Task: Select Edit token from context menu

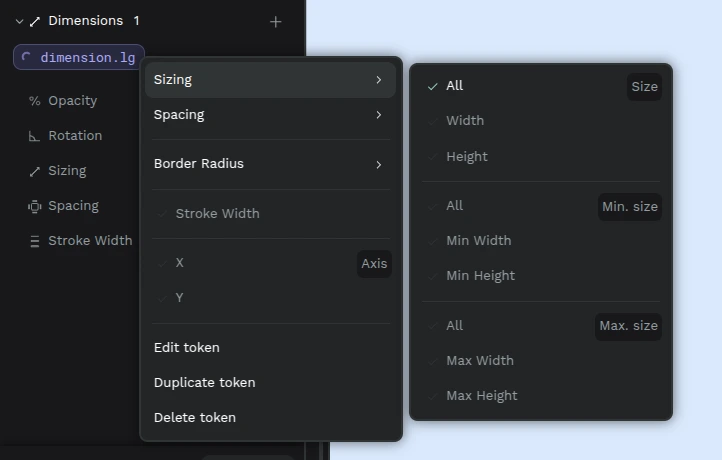Action: (x=187, y=348)
